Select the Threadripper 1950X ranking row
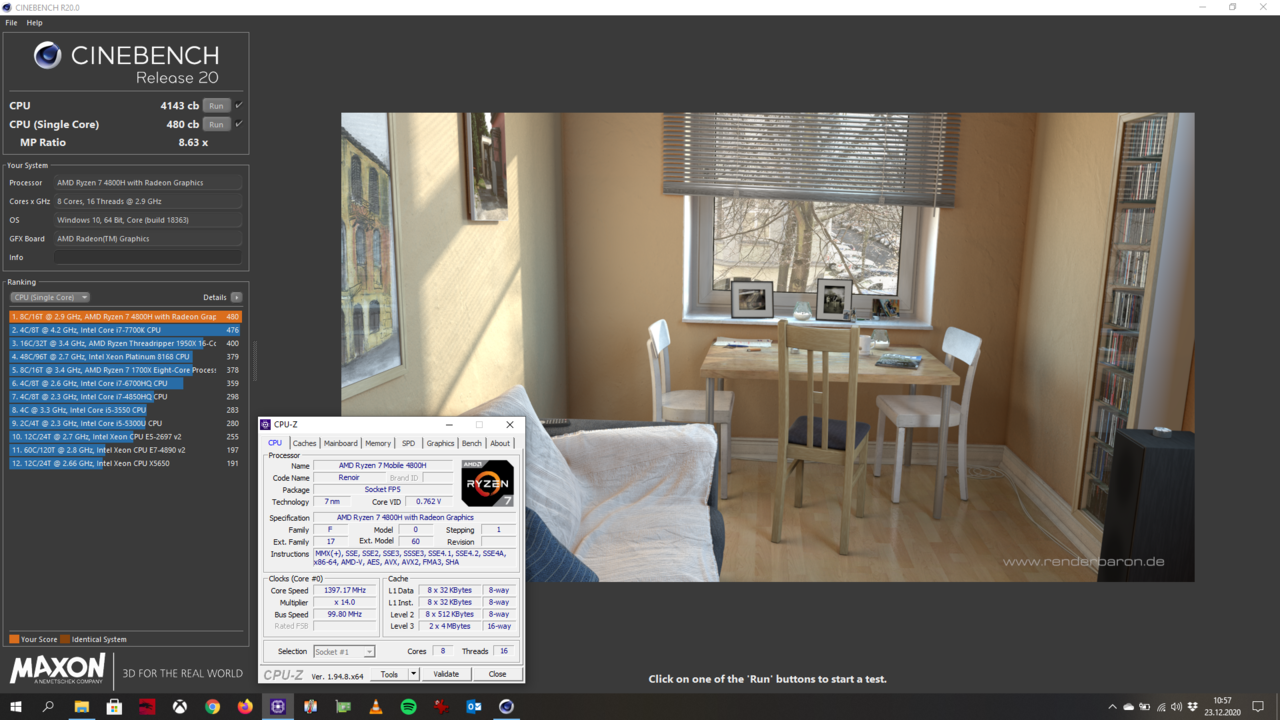 tap(125, 343)
